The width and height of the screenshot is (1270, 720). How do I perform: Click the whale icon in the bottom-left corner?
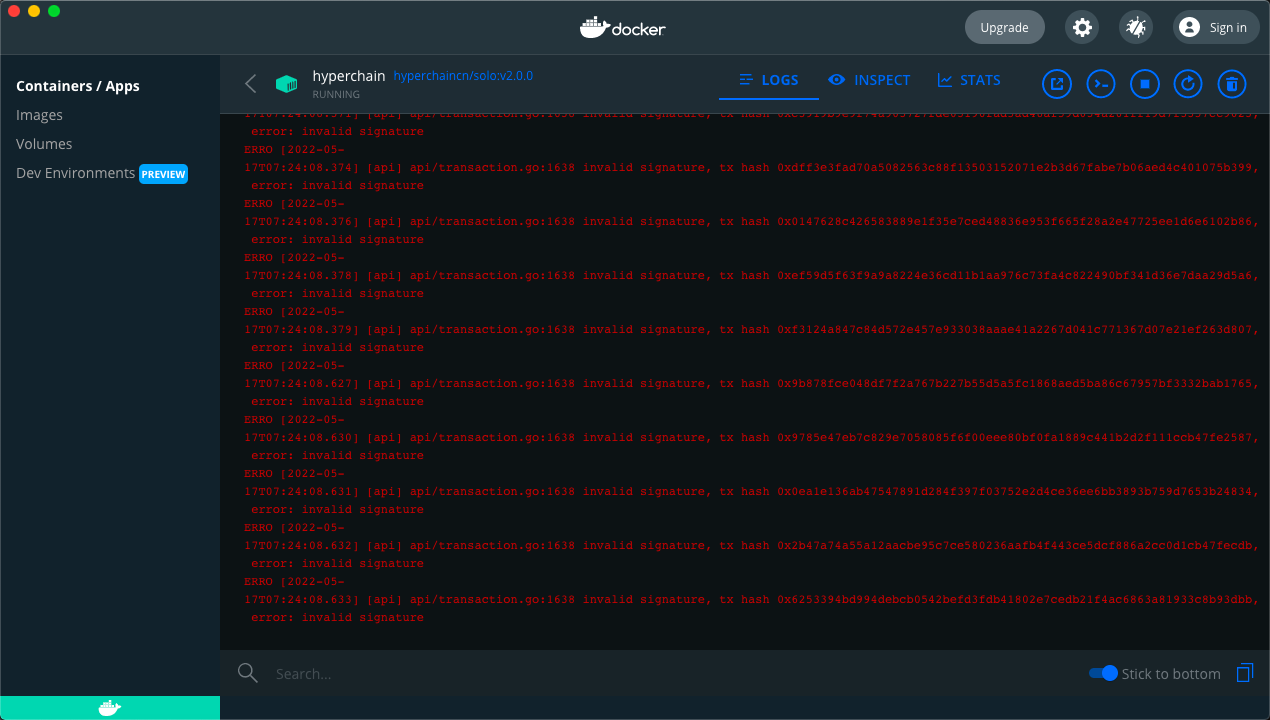pyautogui.click(x=109, y=707)
